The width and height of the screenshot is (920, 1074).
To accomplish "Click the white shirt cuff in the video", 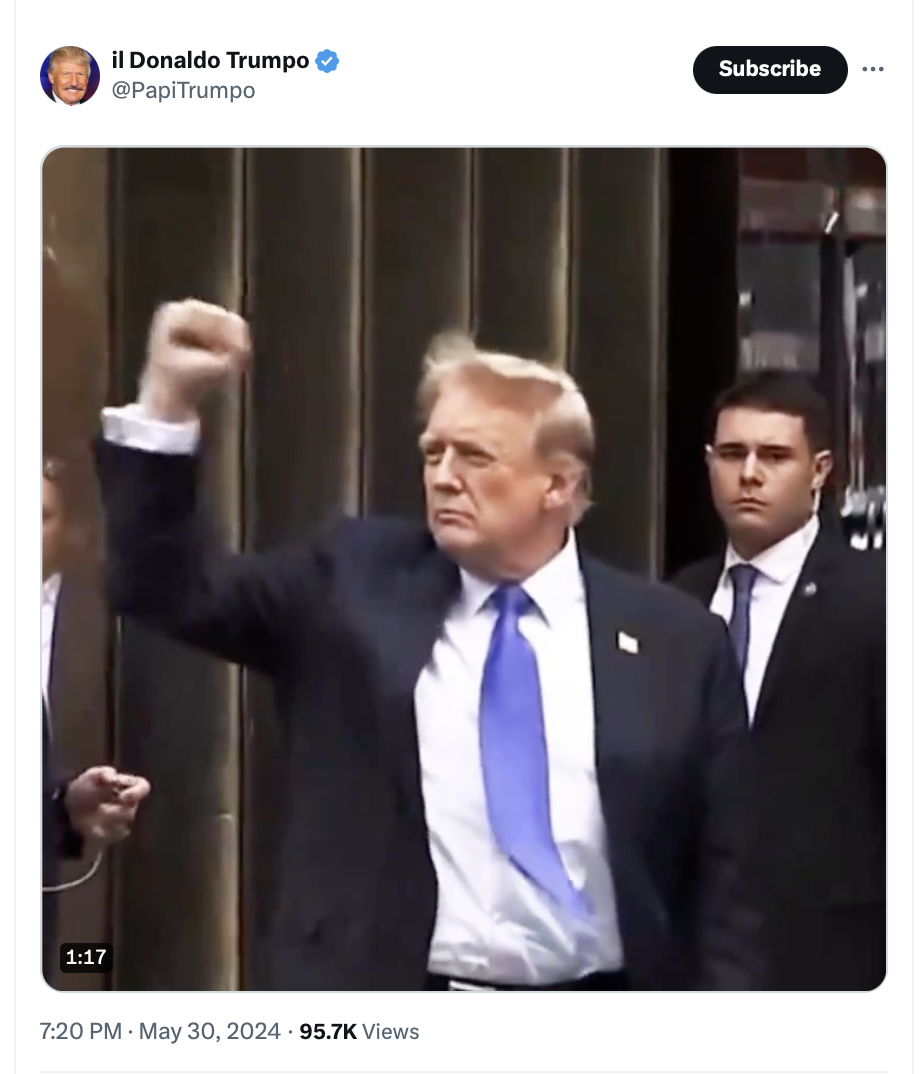I will pyautogui.click(x=147, y=428).
